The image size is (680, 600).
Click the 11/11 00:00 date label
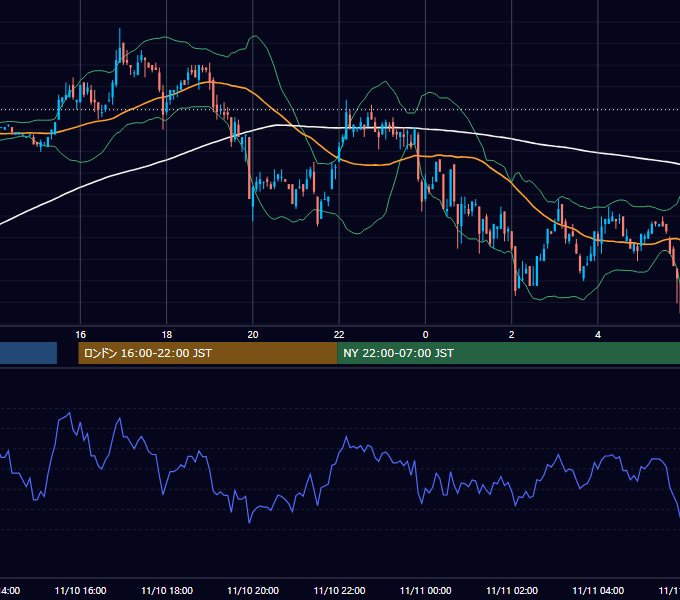click(x=425, y=590)
